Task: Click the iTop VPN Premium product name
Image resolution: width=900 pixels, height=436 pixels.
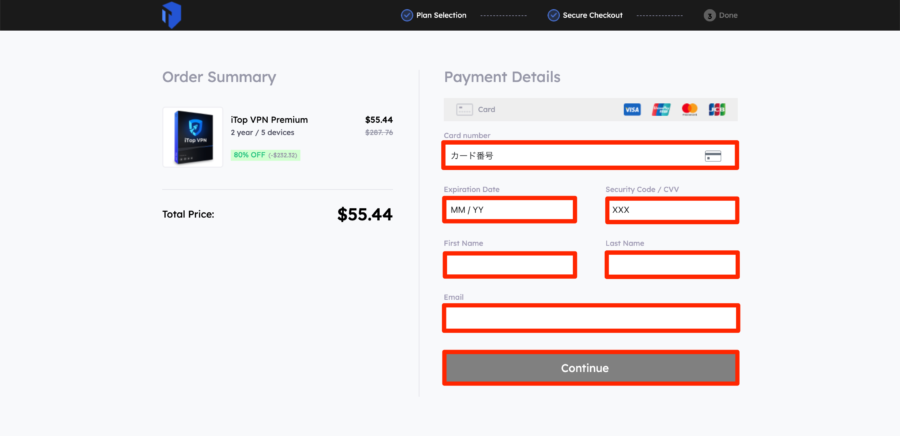Action: [269, 120]
